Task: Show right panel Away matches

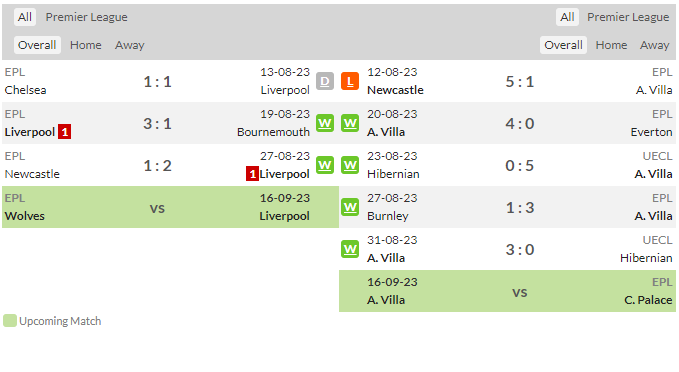Action: tap(655, 45)
